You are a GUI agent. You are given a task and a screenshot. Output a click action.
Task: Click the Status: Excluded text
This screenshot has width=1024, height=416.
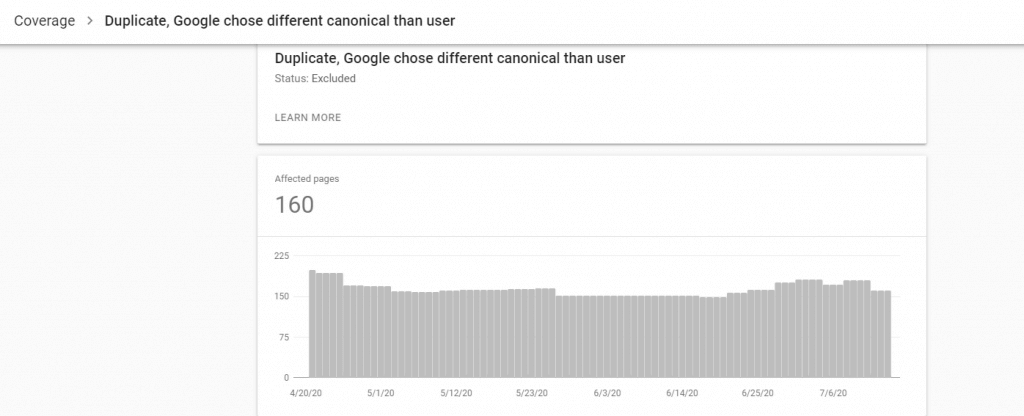pos(315,78)
